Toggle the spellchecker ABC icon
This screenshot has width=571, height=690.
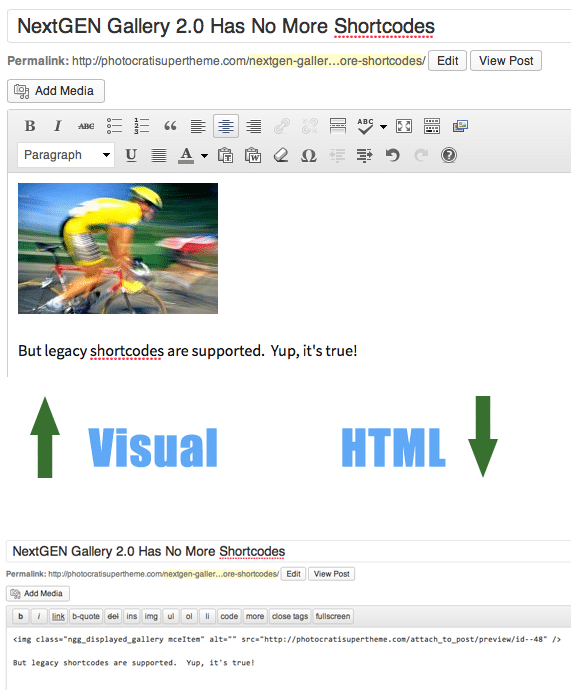point(365,126)
